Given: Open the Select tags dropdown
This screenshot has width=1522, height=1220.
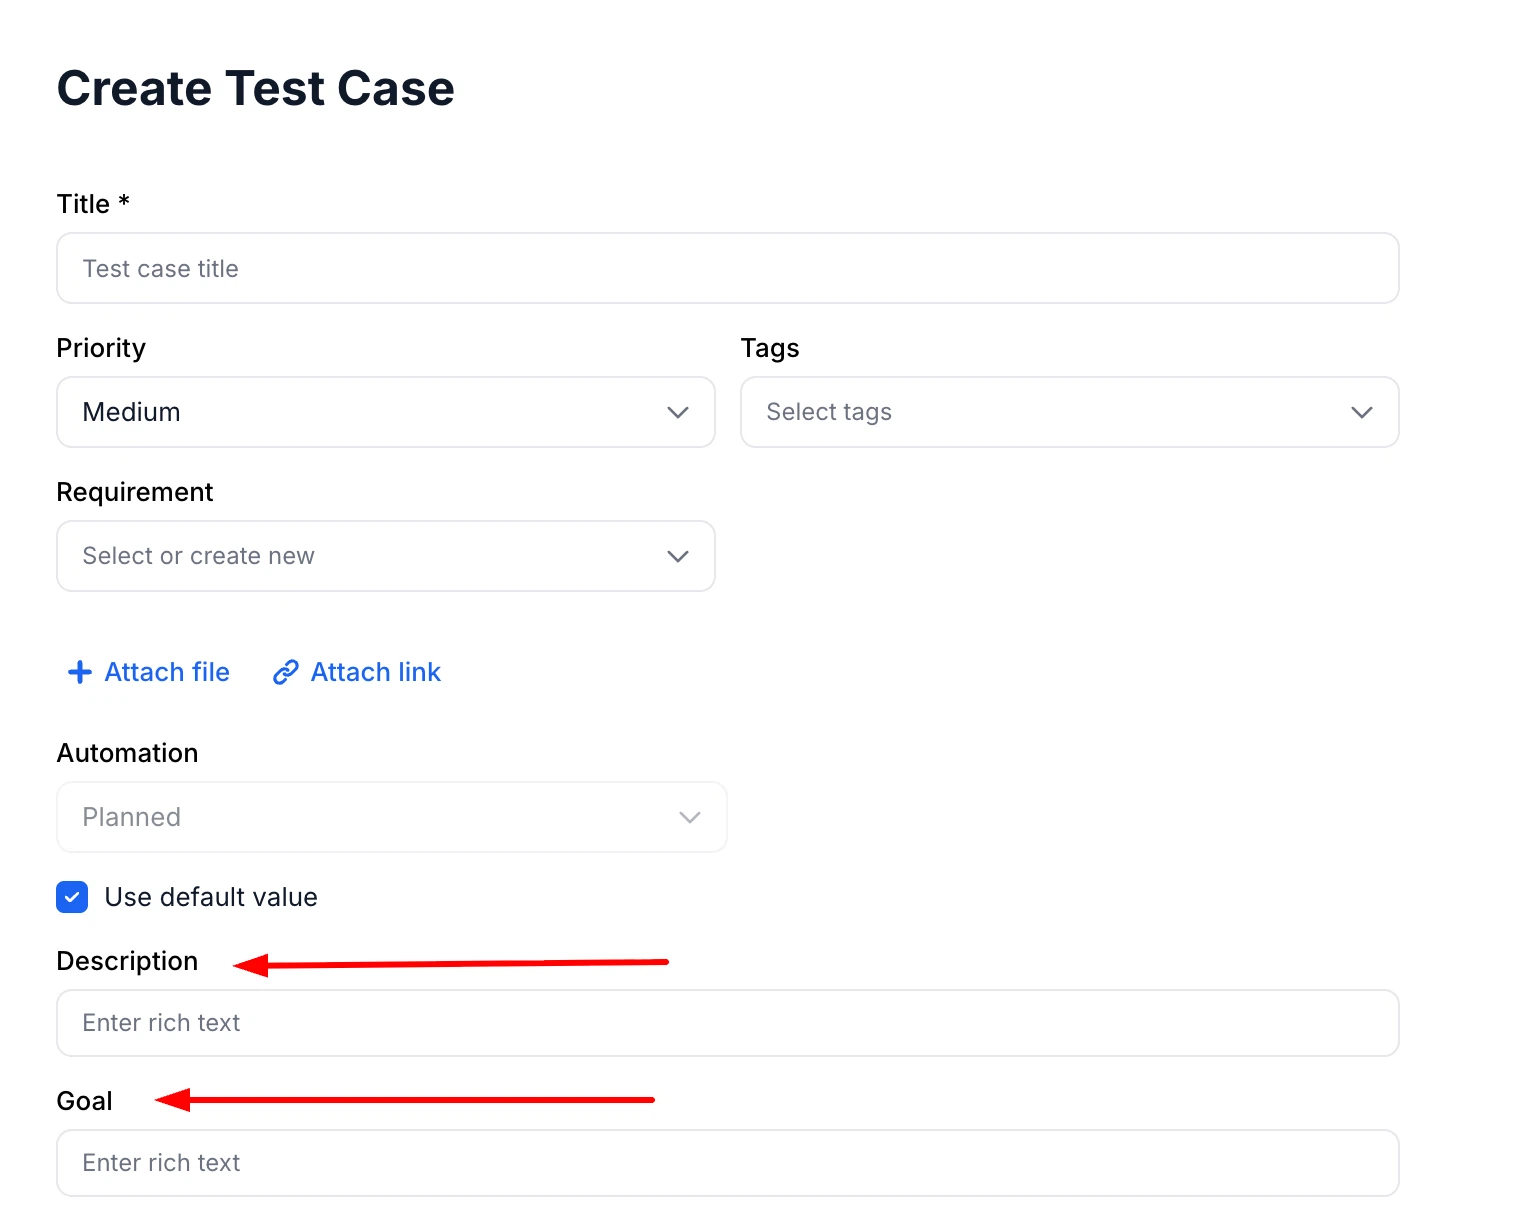Looking at the screenshot, I should tap(1069, 412).
